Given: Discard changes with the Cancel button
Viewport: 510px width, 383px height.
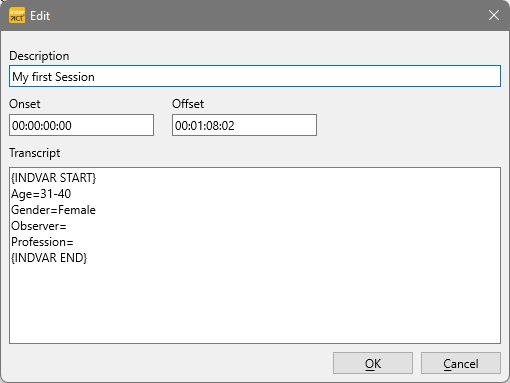Looking at the screenshot, I should click(461, 363).
